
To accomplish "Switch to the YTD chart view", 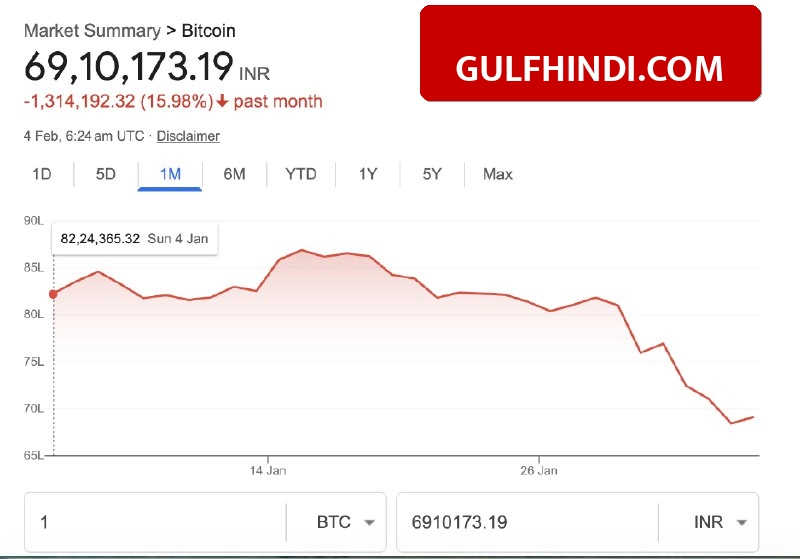I will click(301, 174).
